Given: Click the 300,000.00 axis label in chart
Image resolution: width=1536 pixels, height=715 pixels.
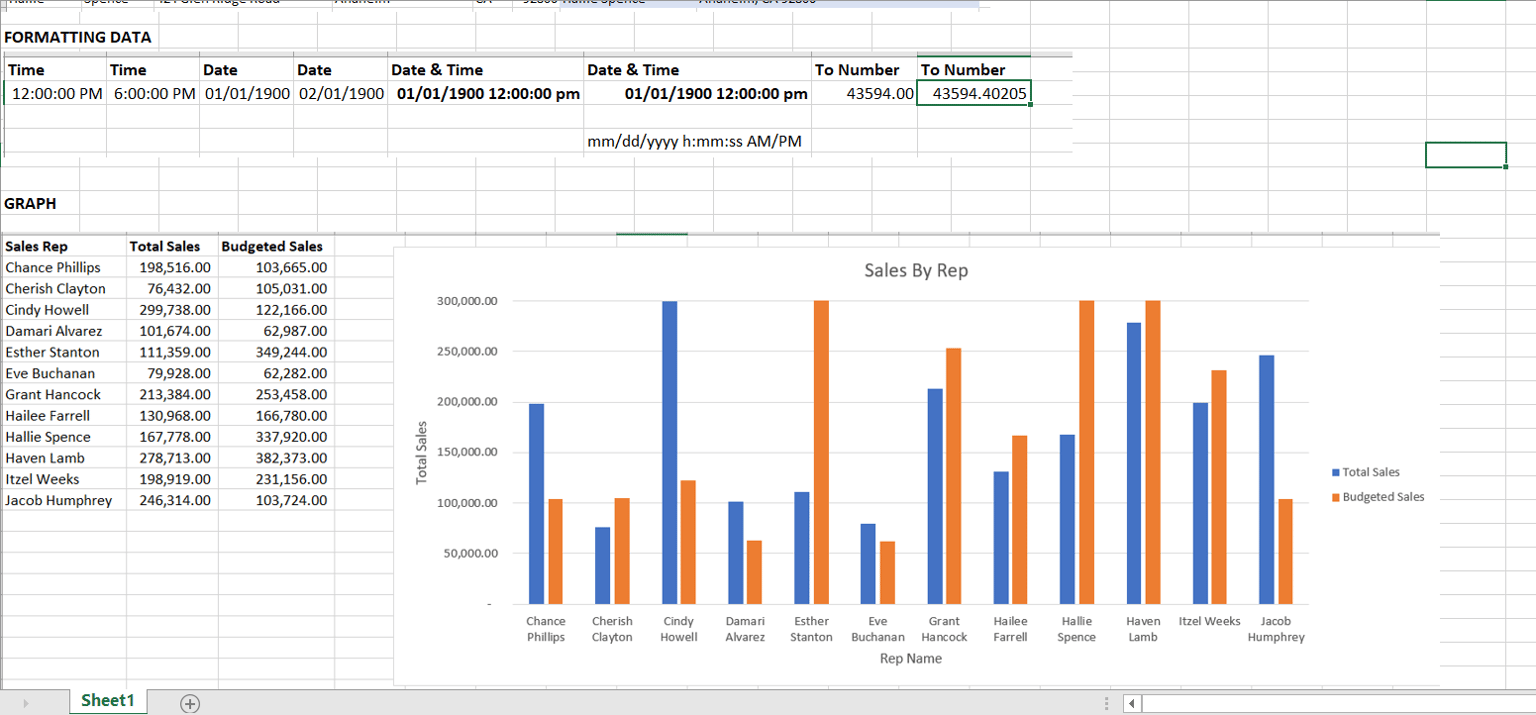Looking at the screenshot, I should pyautogui.click(x=468, y=301).
